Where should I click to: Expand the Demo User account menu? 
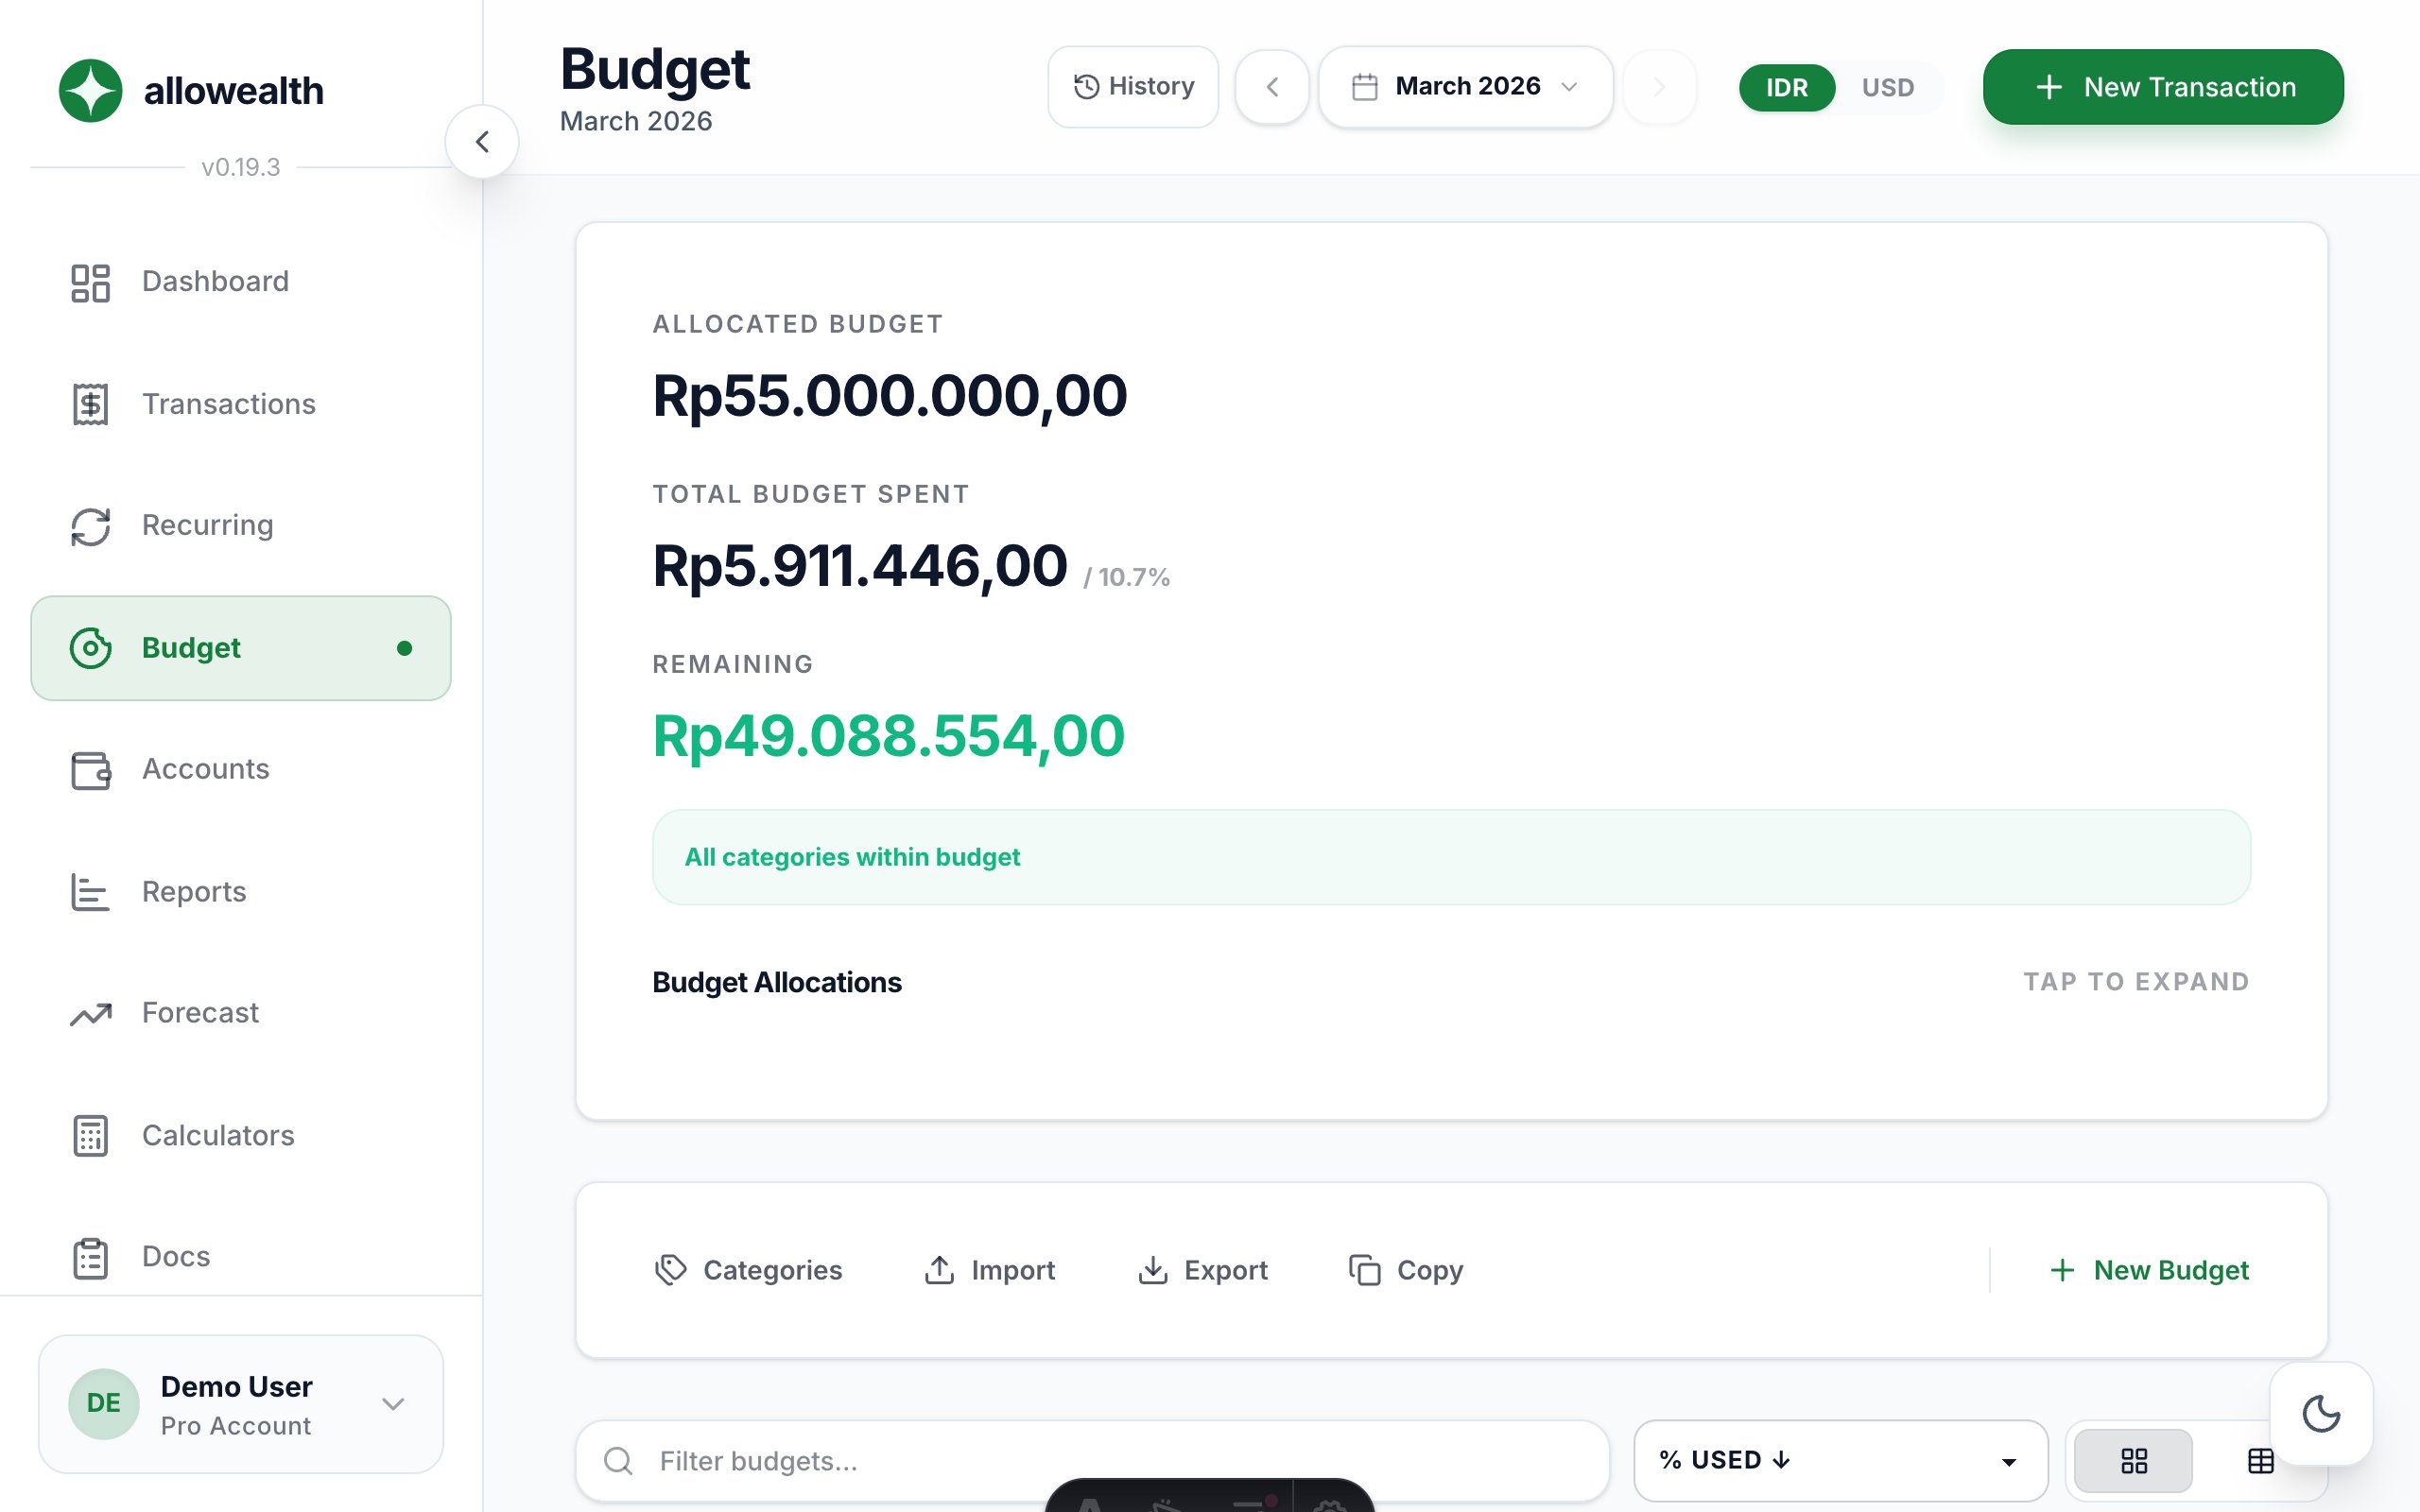click(x=240, y=1403)
